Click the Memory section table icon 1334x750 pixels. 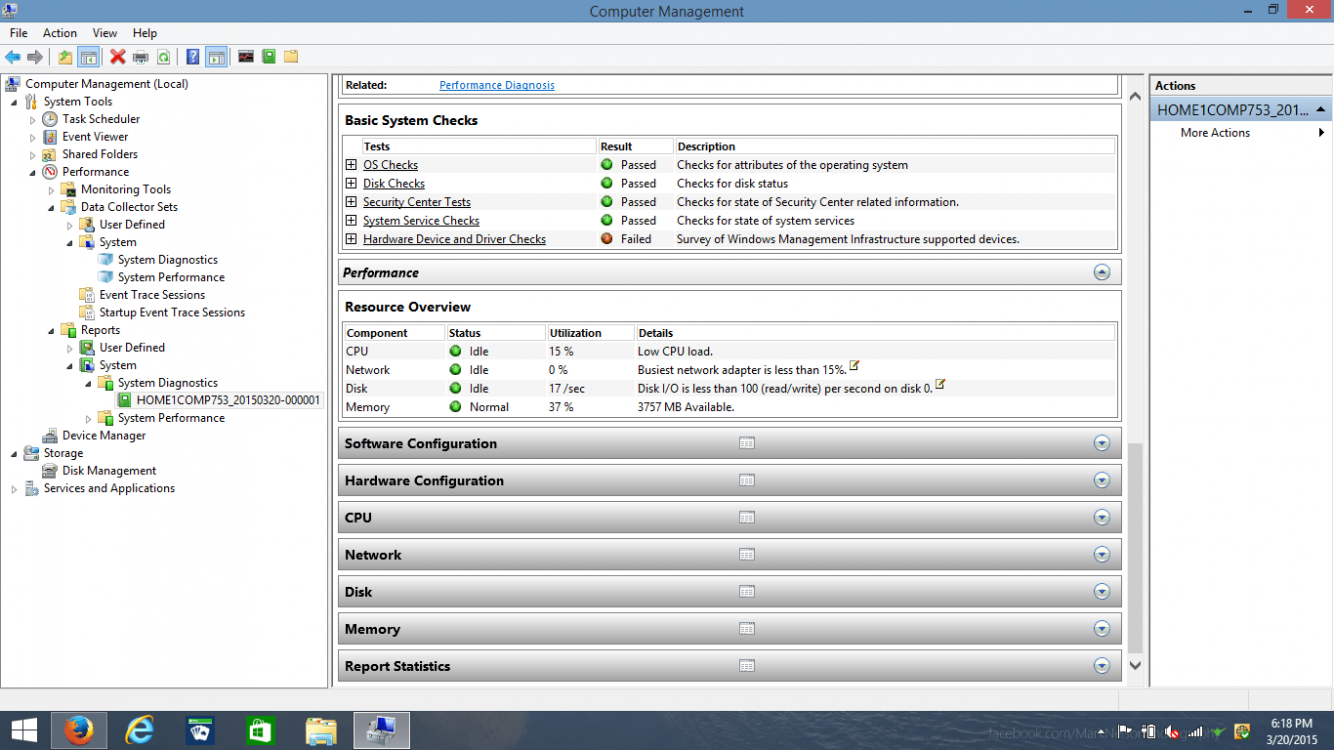point(747,628)
